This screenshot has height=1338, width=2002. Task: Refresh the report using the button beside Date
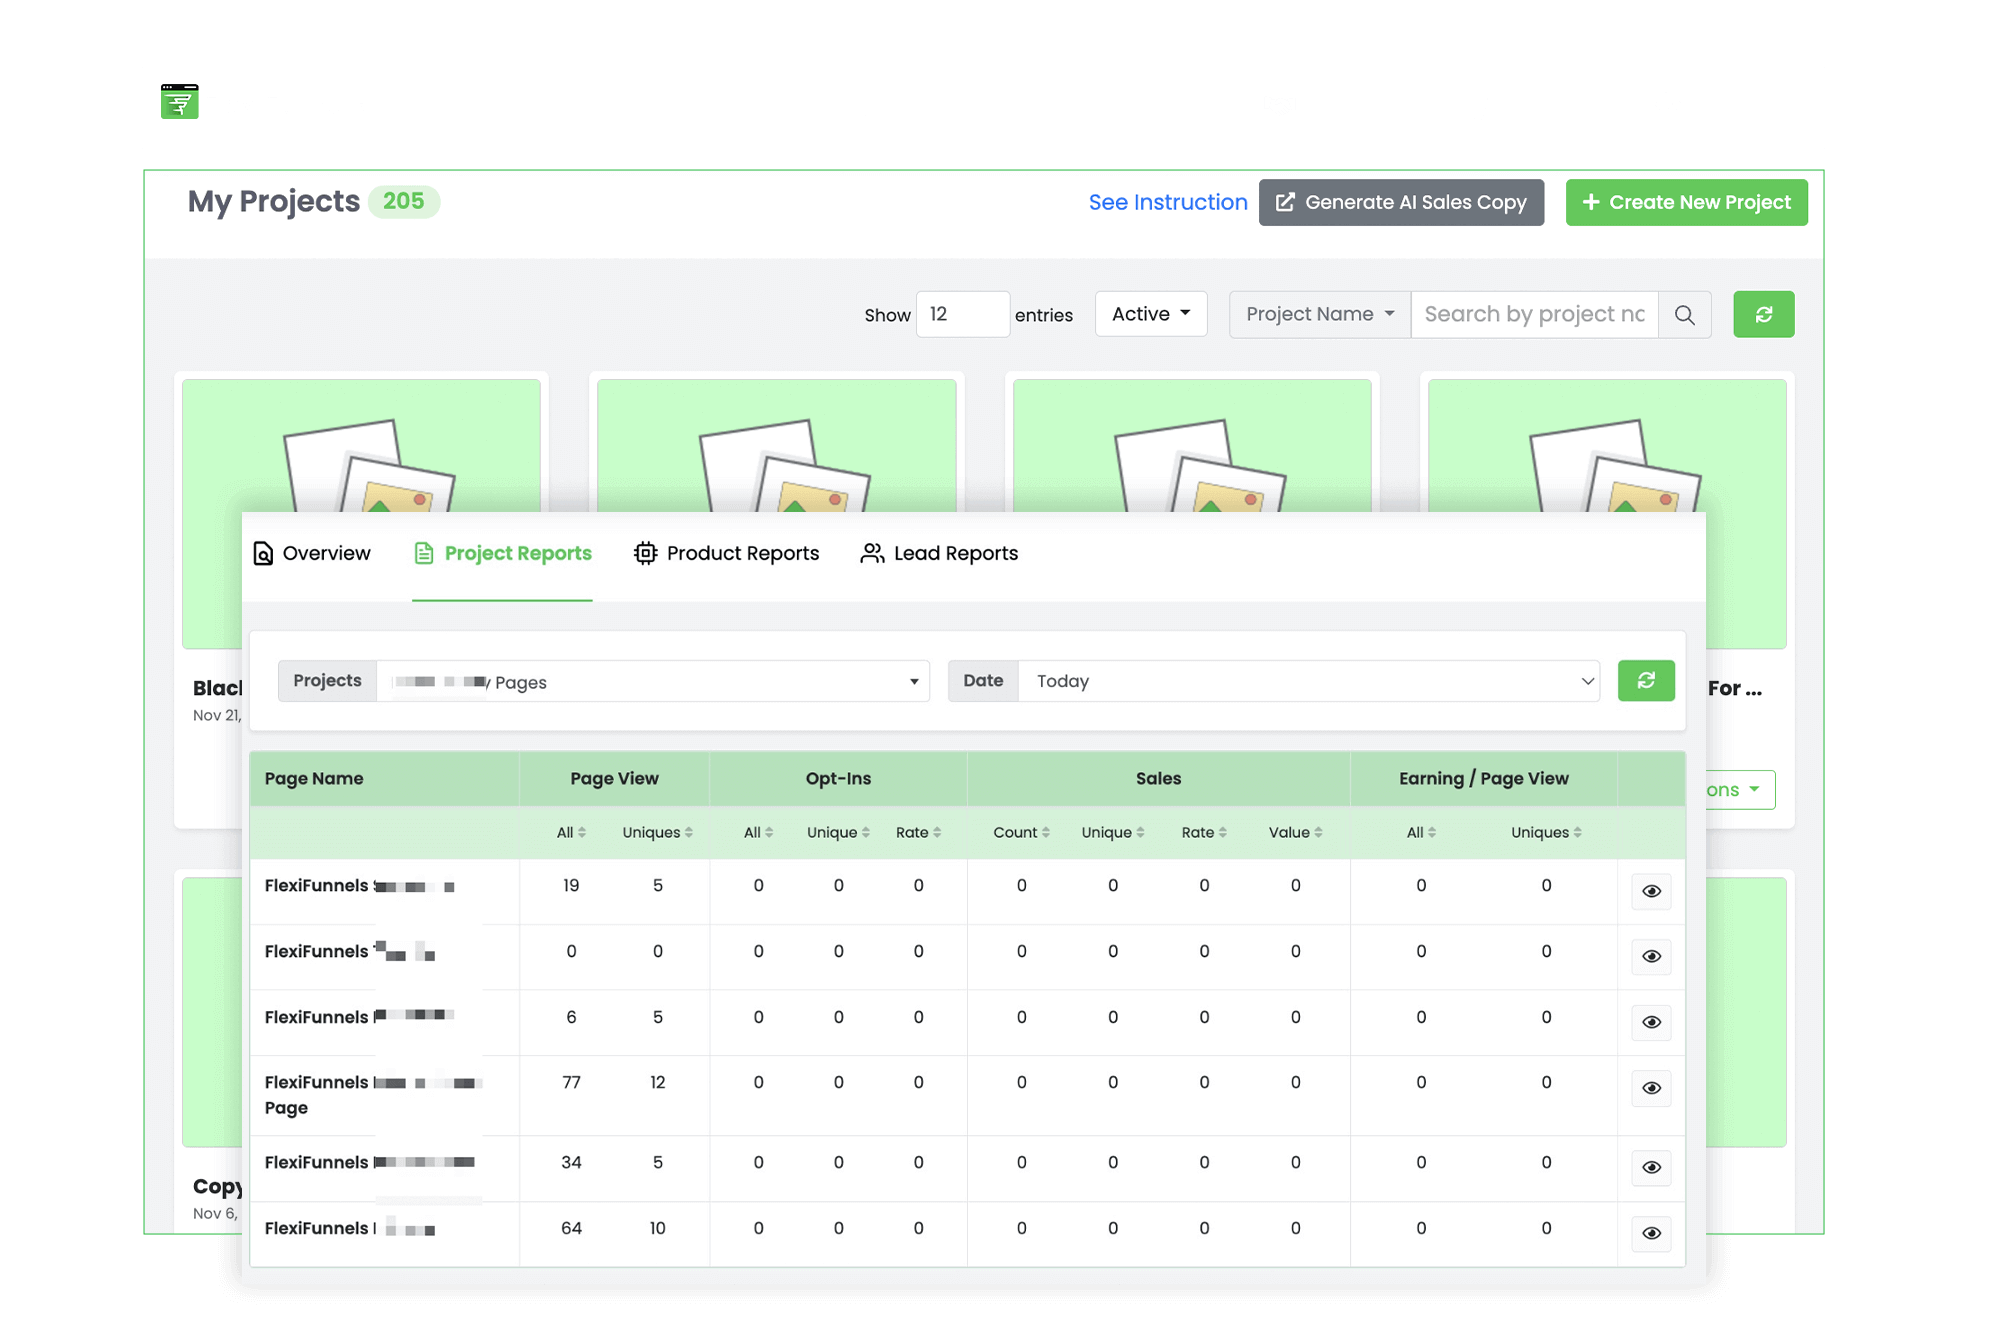tap(1645, 681)
